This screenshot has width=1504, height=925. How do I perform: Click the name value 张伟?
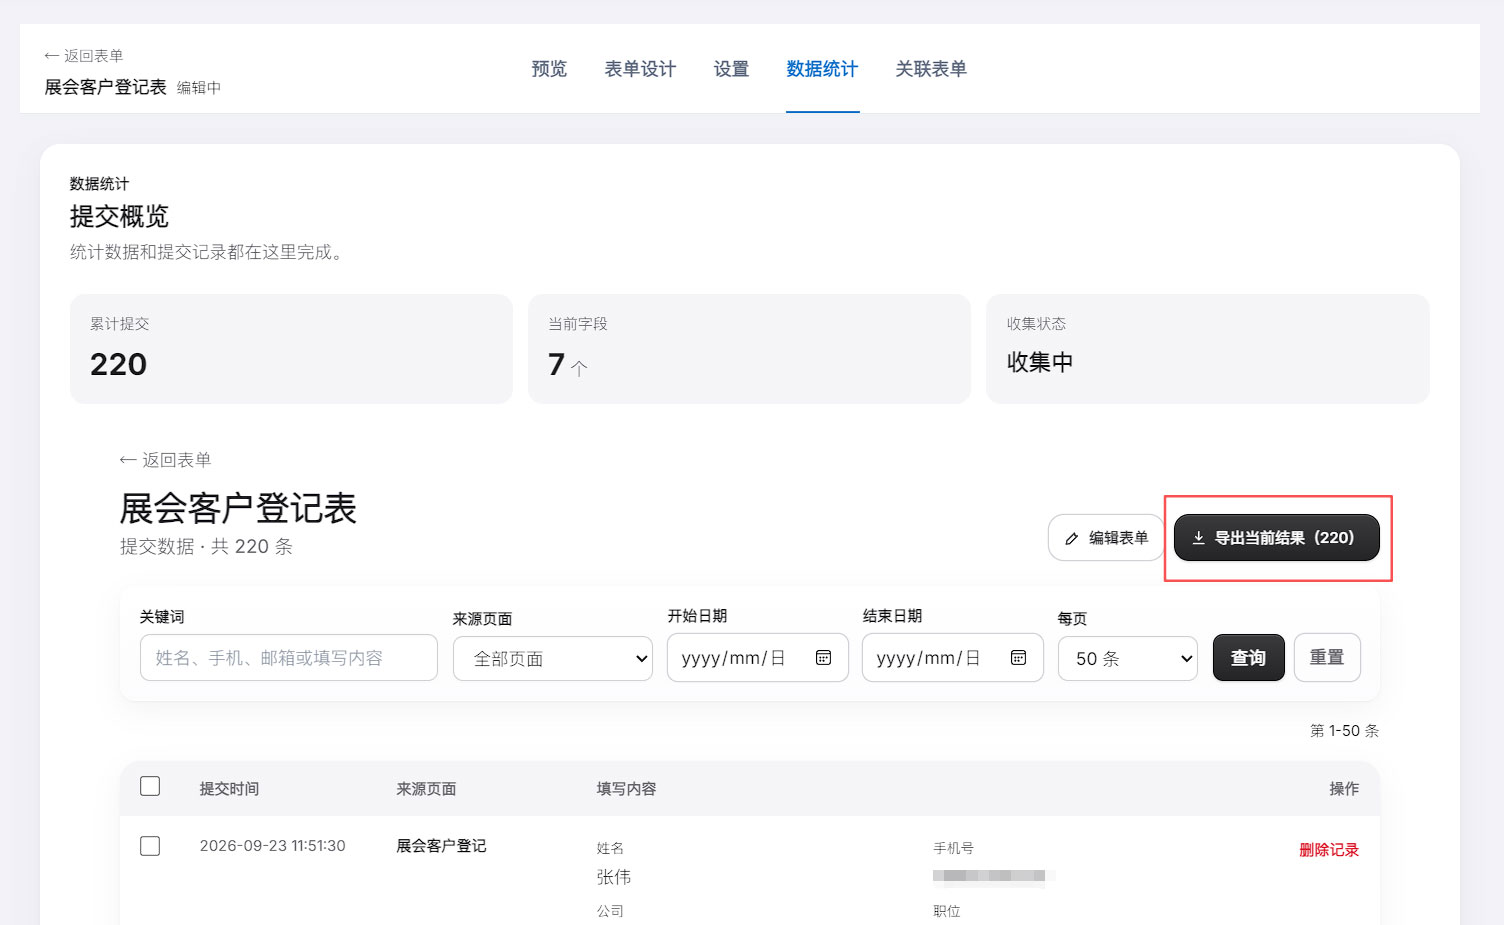614,877
